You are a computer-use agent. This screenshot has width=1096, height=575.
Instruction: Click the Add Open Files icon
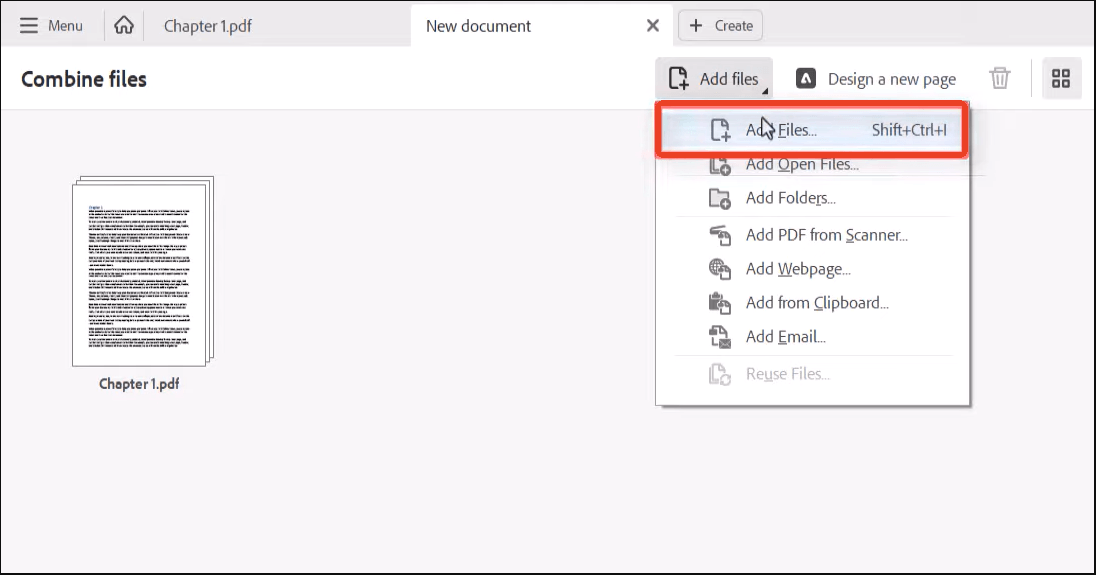pos(720,166)
